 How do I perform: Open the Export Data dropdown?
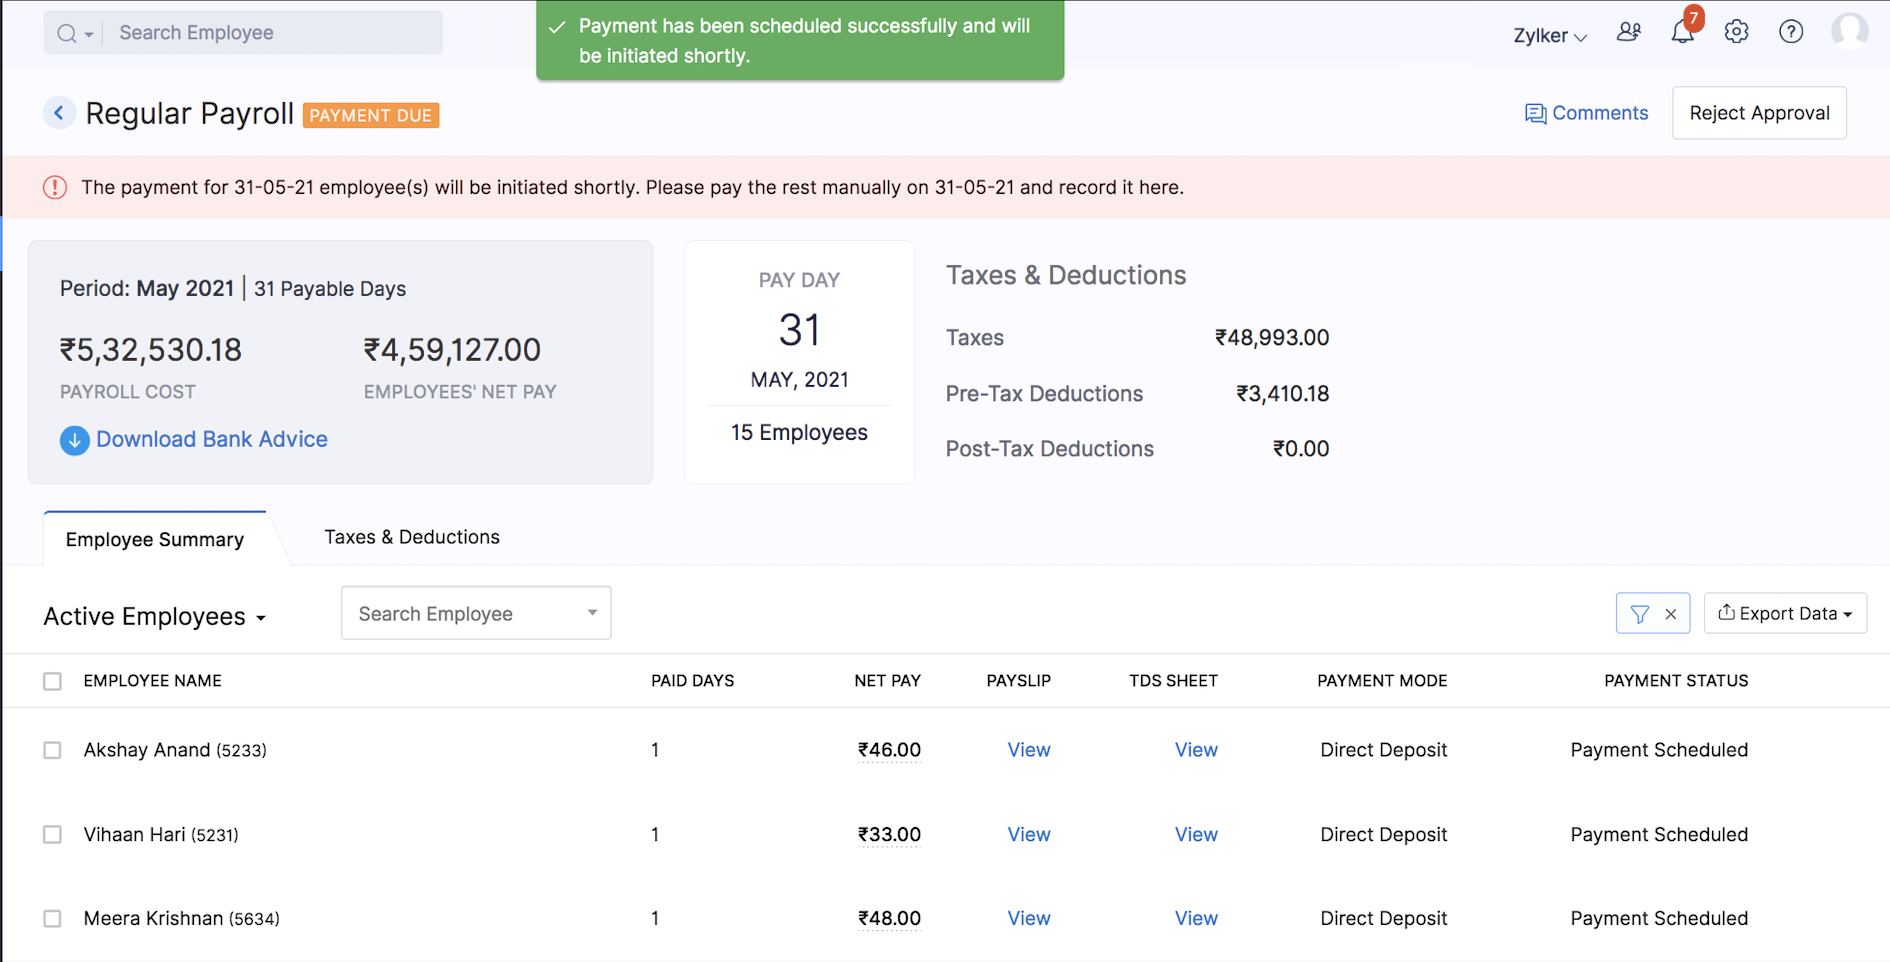coord(1784,613)
